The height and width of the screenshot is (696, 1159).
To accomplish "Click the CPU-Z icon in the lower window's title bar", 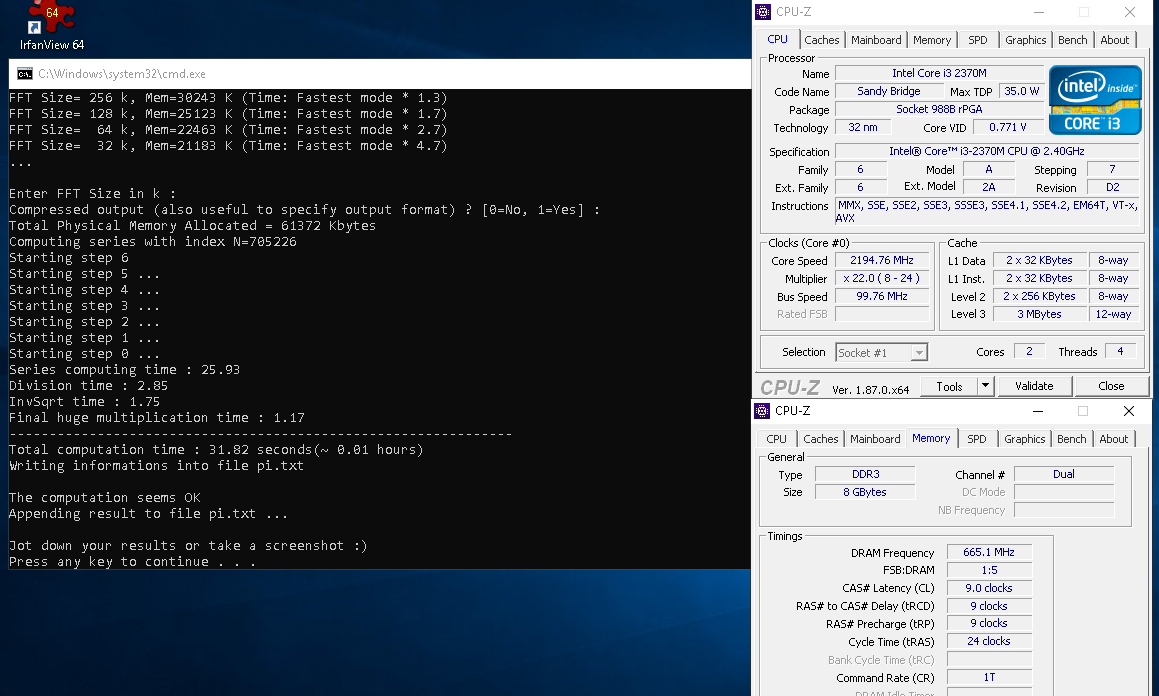I will pyautogui.click(x=762, y=411).
